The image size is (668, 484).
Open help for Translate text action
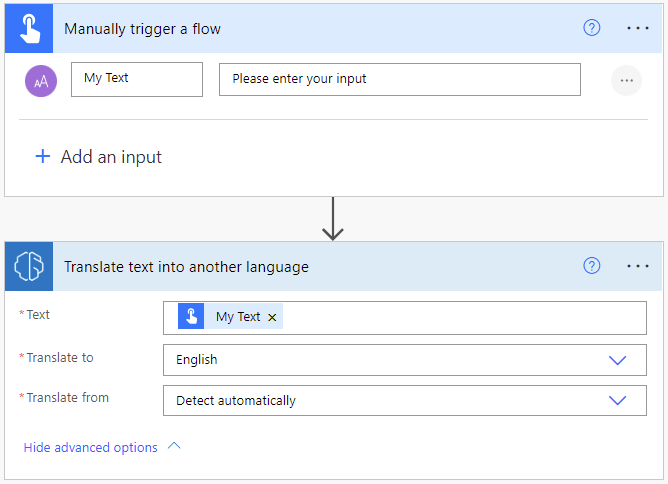click(592, 266)
